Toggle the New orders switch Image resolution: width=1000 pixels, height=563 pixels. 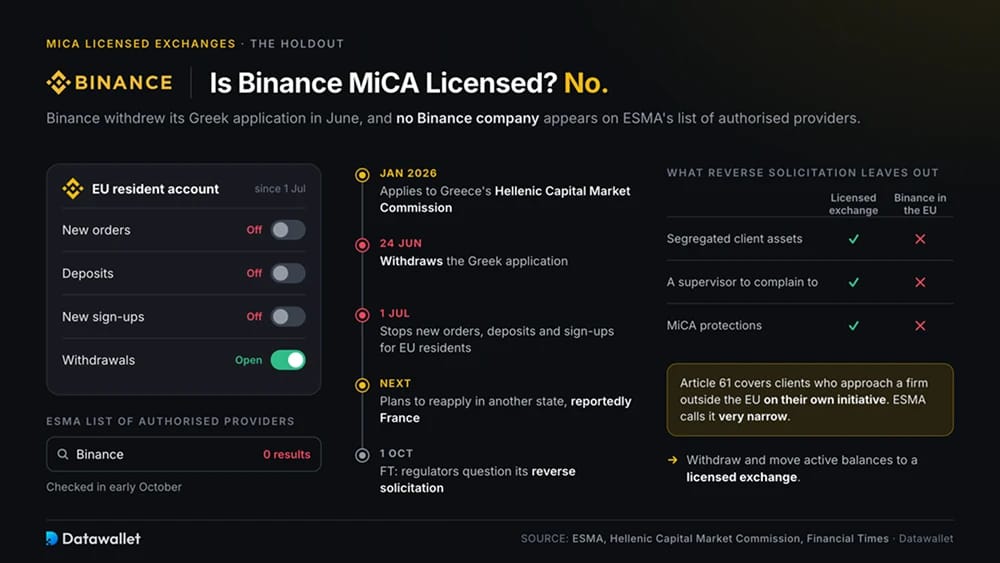click(x=288, y=230)
